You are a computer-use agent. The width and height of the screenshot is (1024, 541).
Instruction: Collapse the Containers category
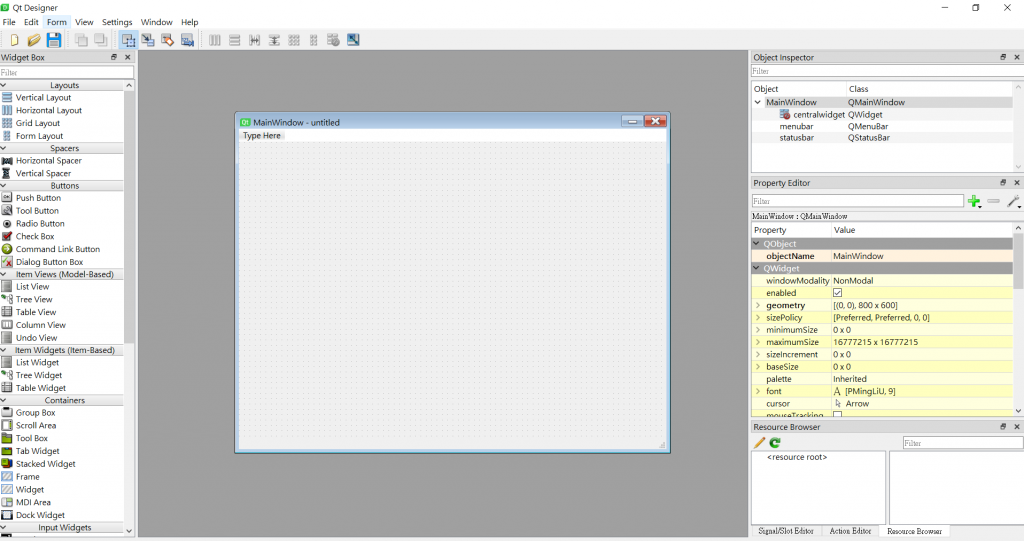tap(3, 401)
